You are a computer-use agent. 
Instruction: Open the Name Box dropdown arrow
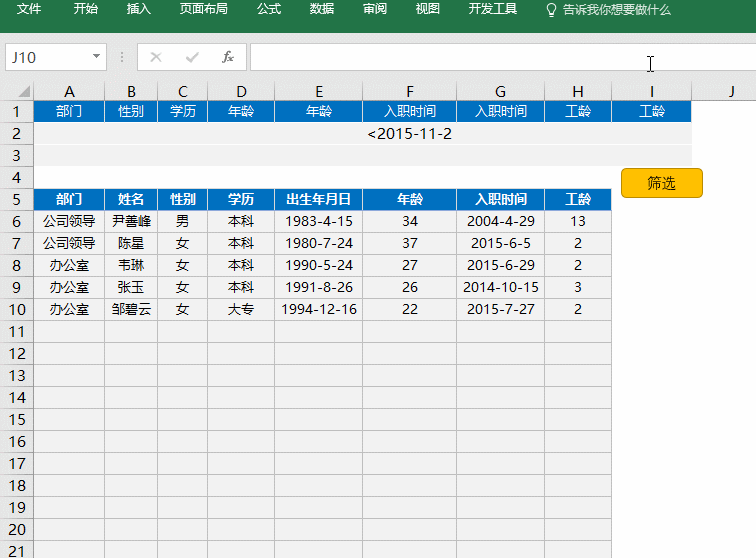pos(96,57)
